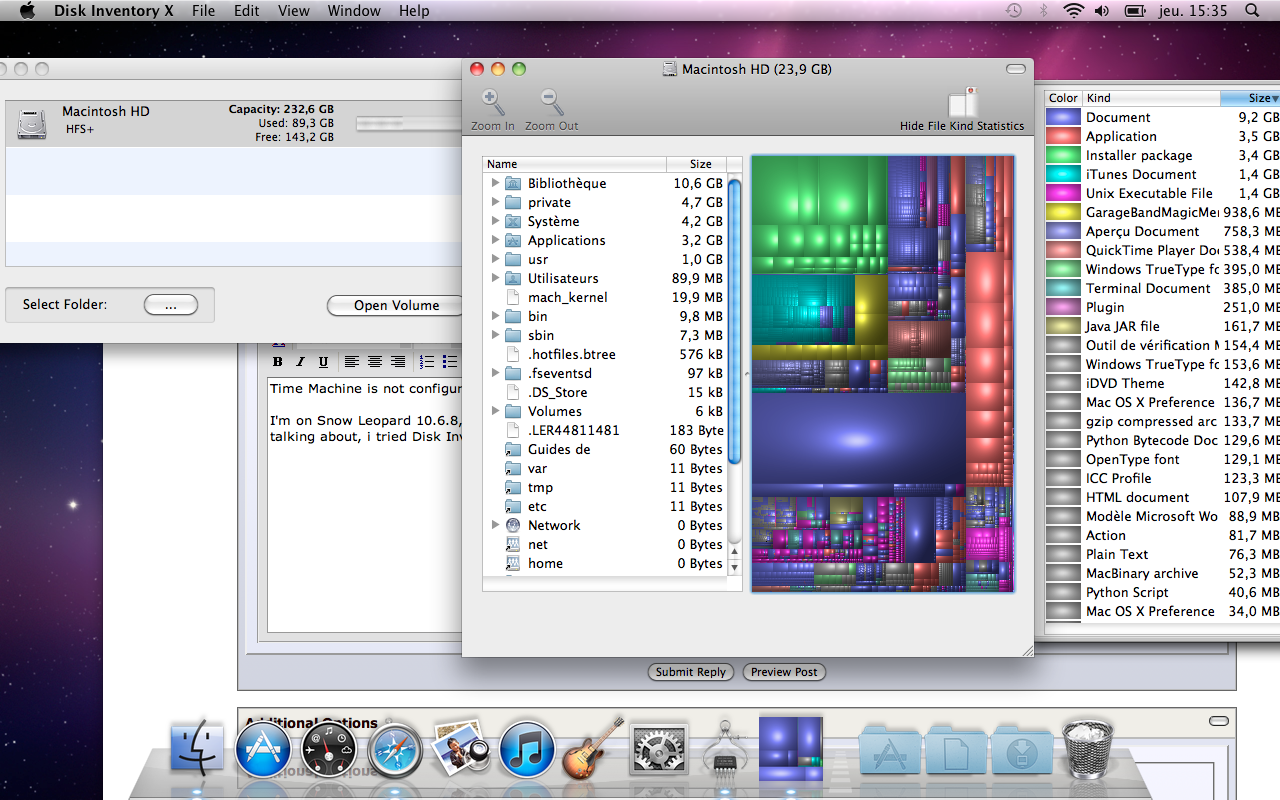Screen dimensions: 1280x800
Task: Click large blue block in treemap
Action: [x=857, y=437]
